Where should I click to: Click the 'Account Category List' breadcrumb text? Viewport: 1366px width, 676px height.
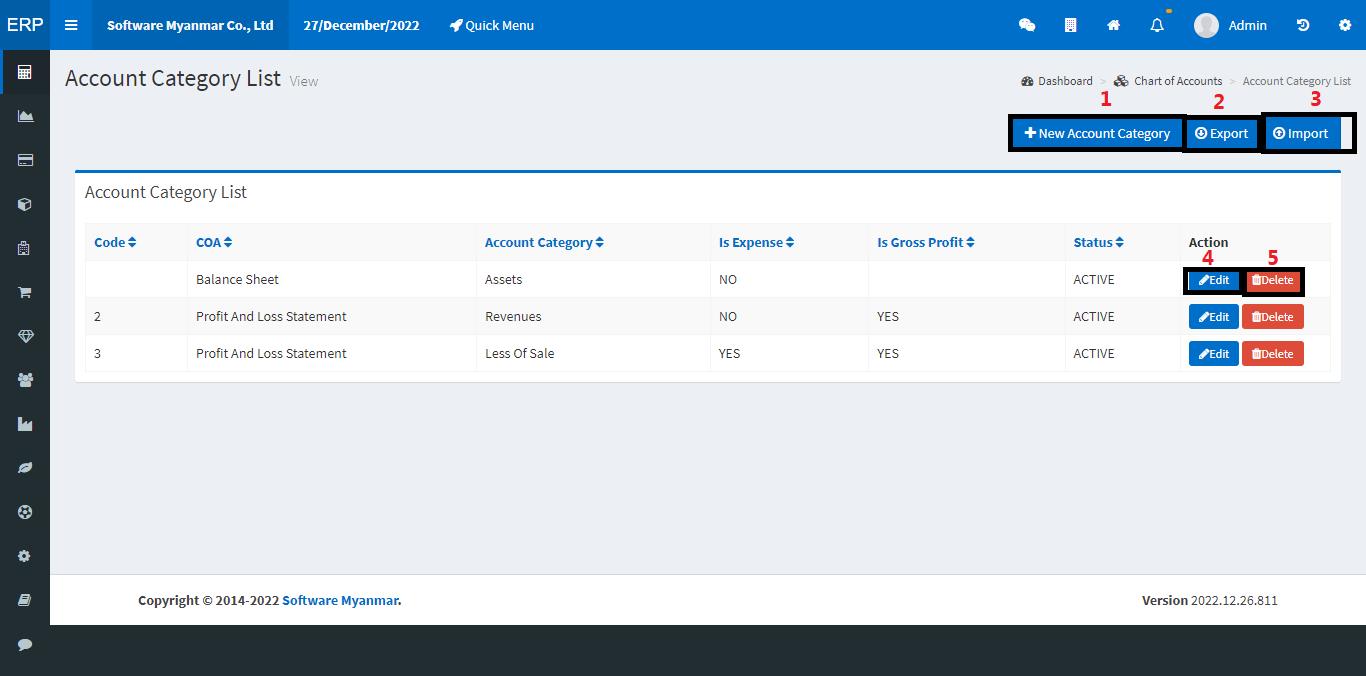[1296, 81]
